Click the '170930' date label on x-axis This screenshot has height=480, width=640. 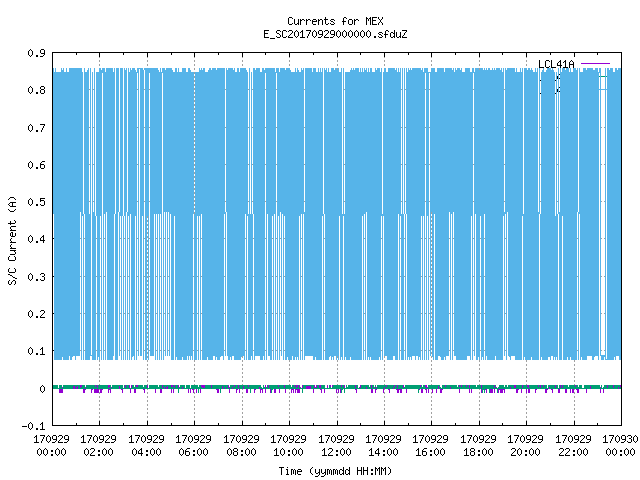point(620,439)
